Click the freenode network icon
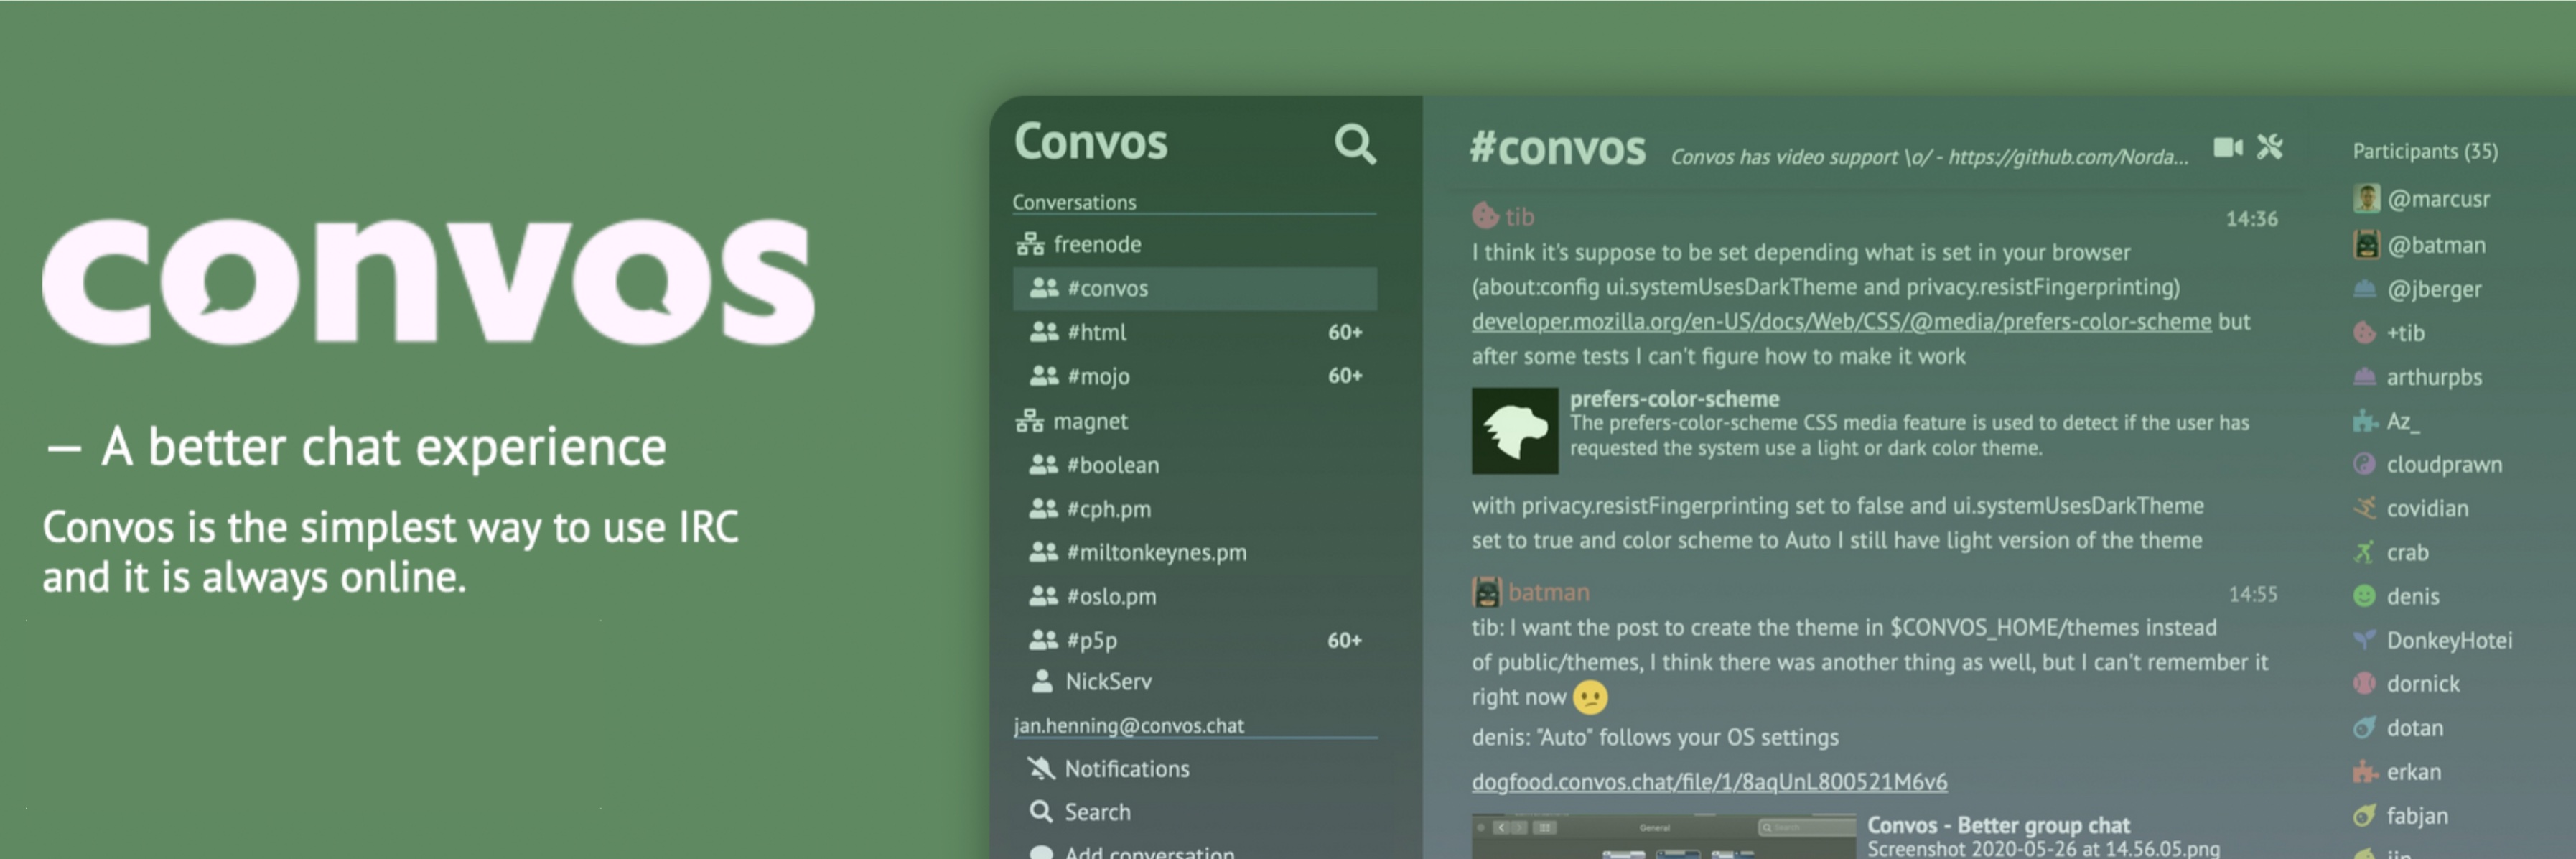 point(1030,244)
